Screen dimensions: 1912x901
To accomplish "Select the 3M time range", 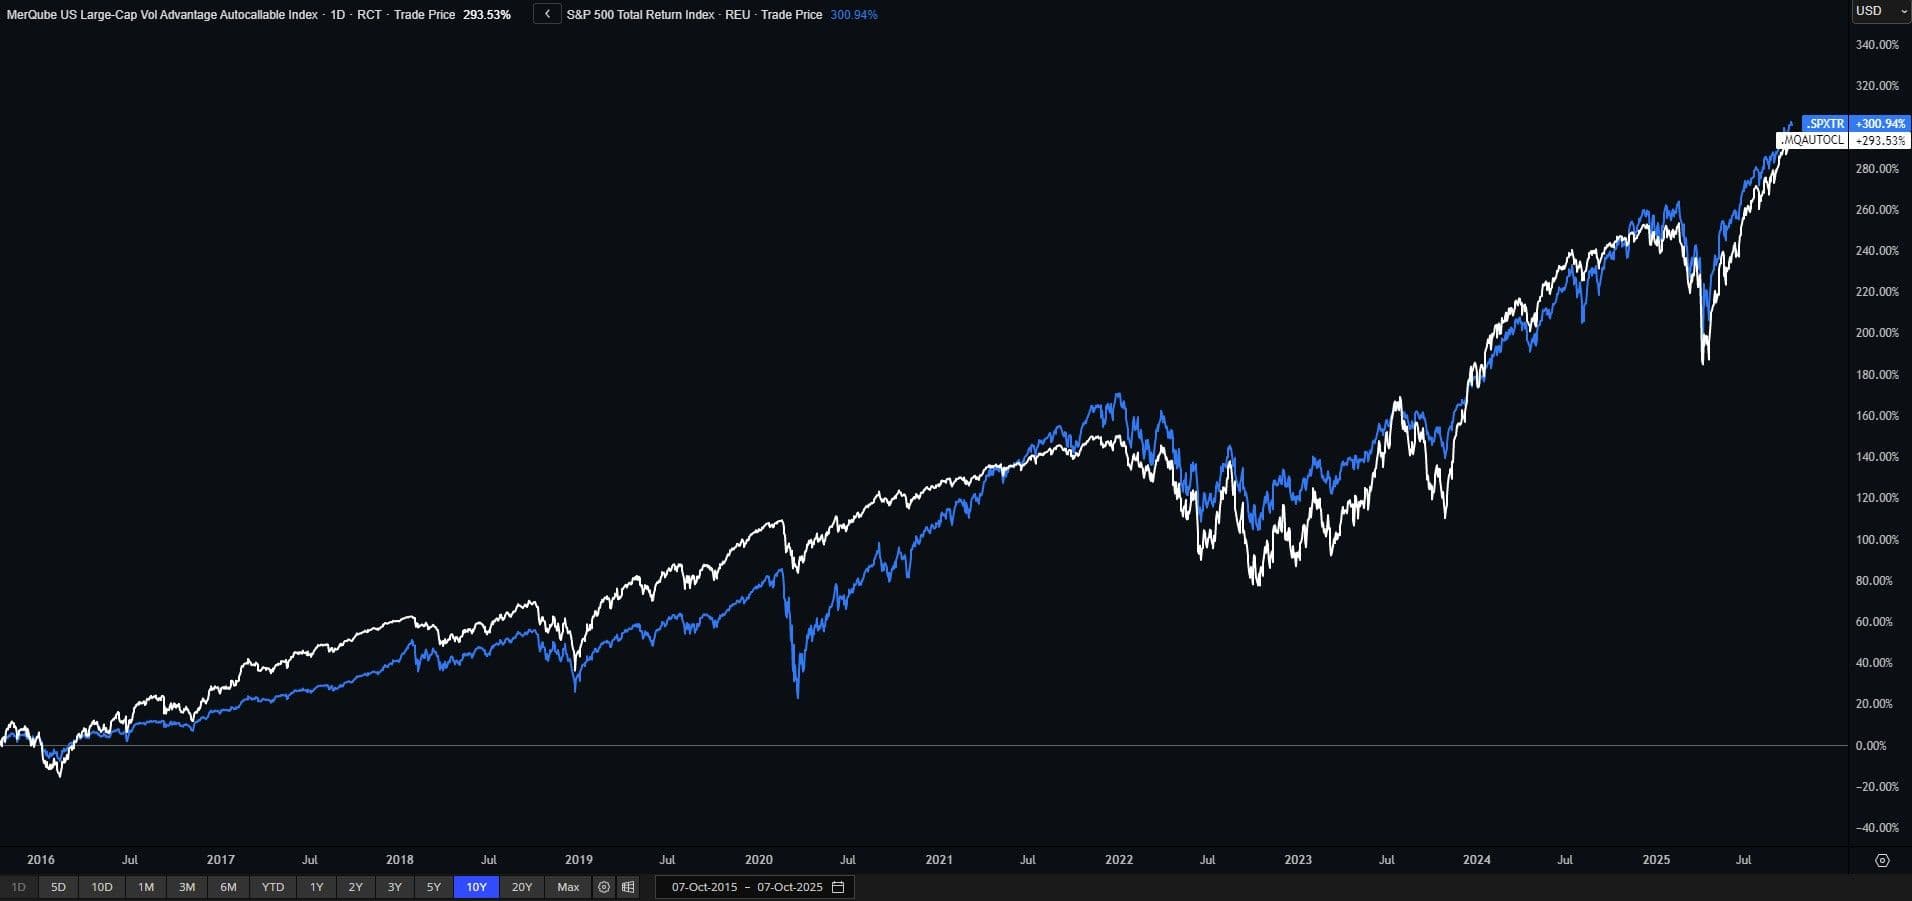I will [x=187, y=887].
